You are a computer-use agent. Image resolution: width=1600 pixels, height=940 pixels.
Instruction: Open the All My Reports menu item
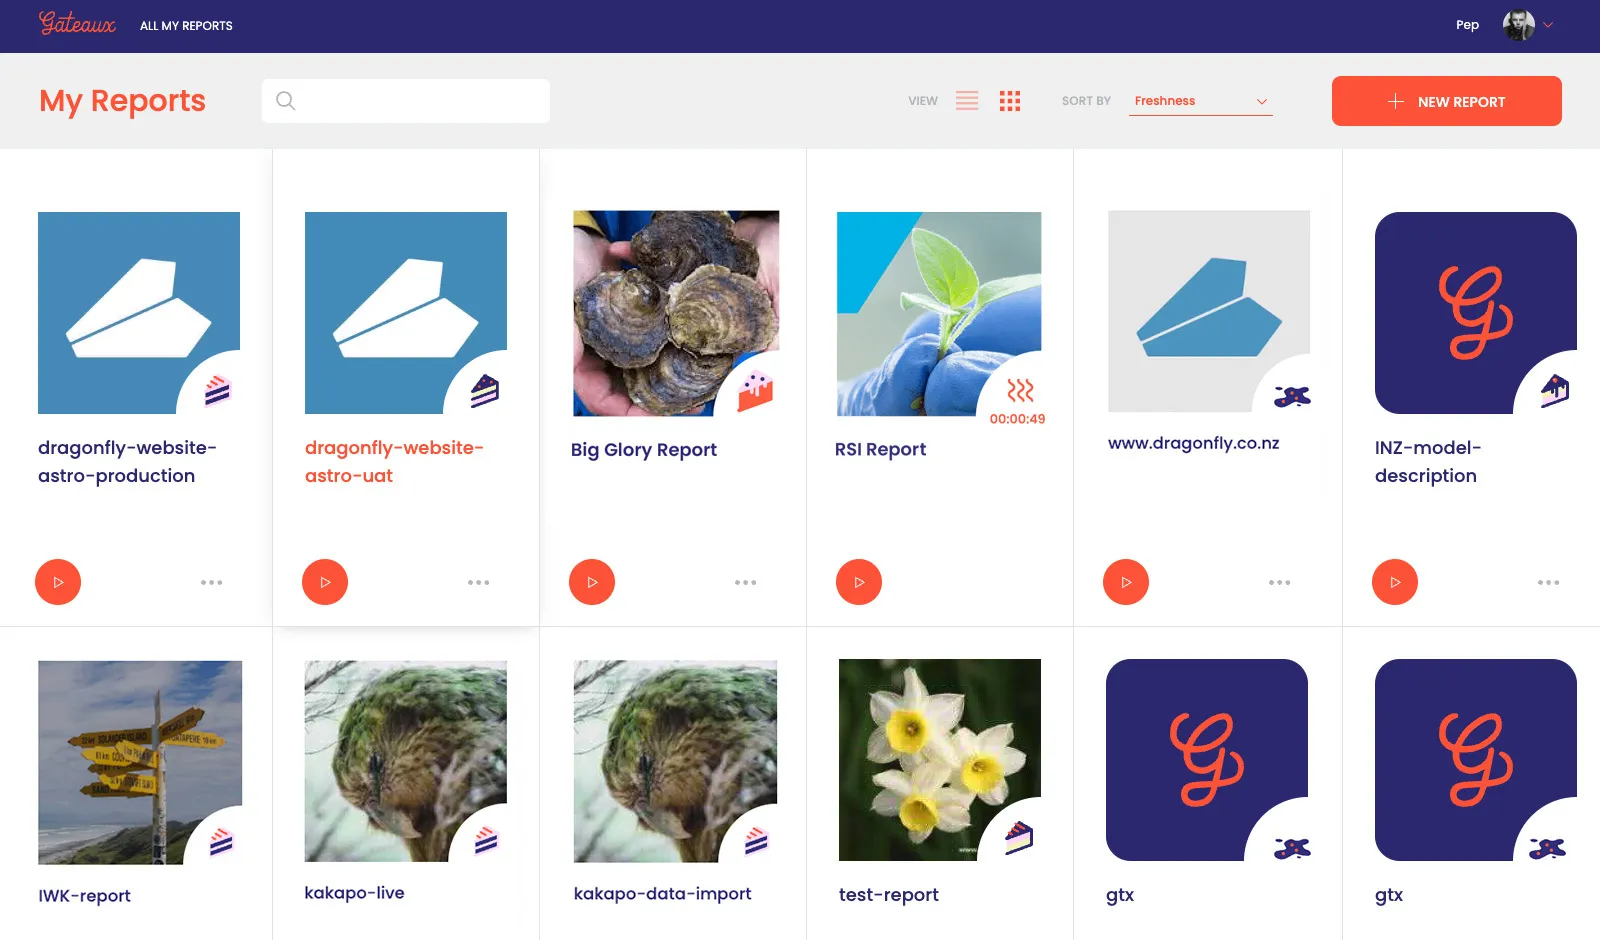coord(186,26)
